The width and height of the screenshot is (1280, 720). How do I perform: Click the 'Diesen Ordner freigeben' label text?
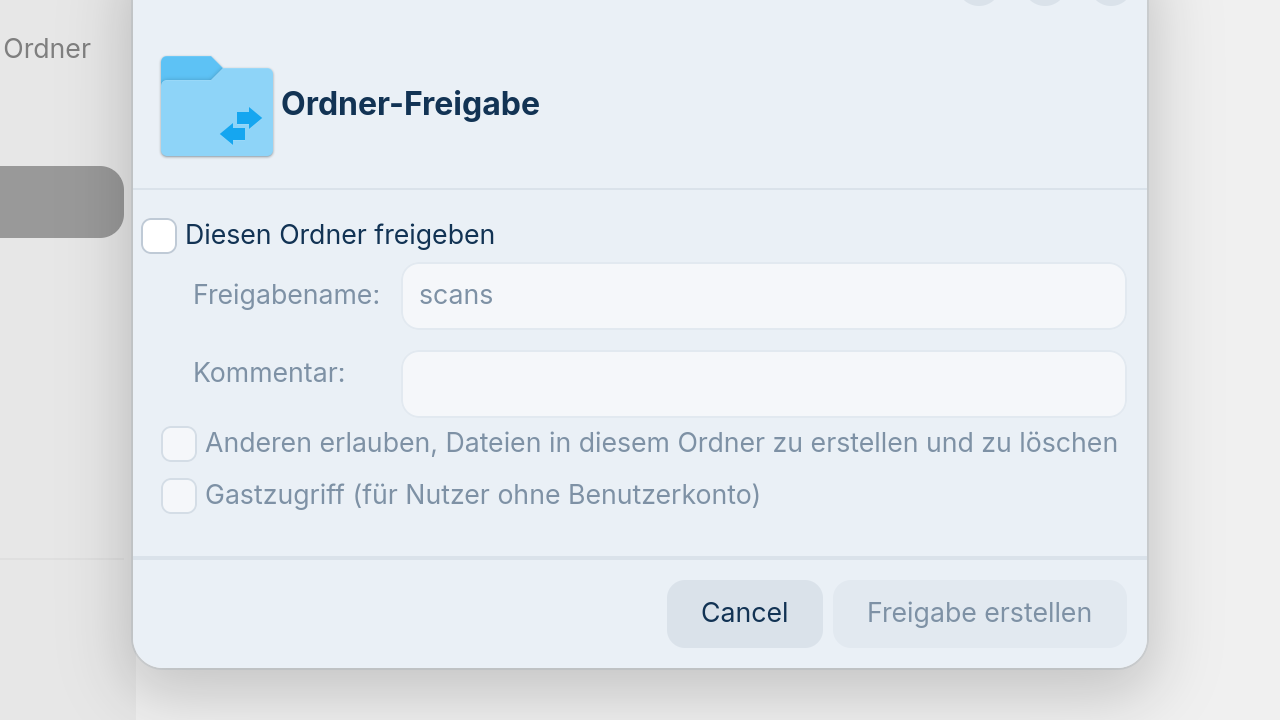340,235
